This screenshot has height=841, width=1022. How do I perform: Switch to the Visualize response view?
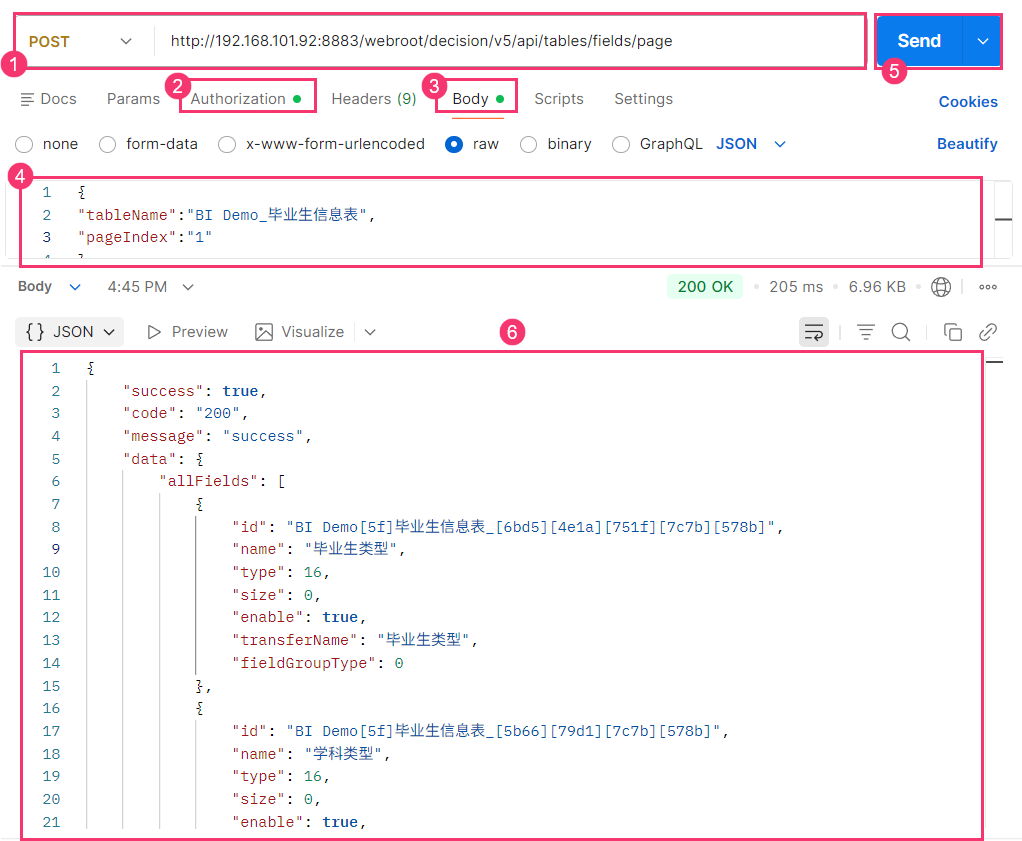click(x=300, y=332)
